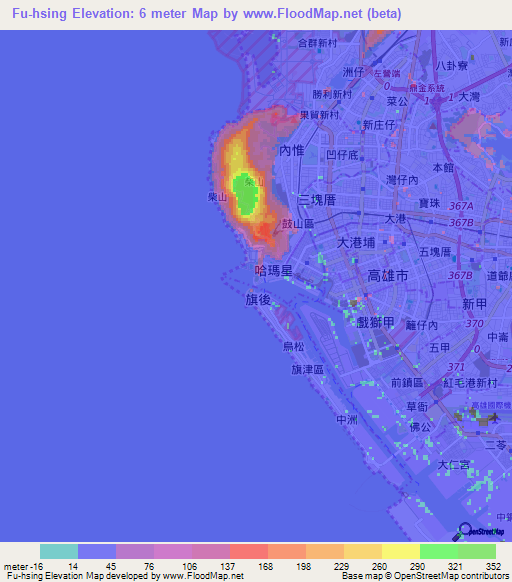Screen dimensions: 512x582
Task: Click the 合群新村 map label
Action: tap(318, 43)
